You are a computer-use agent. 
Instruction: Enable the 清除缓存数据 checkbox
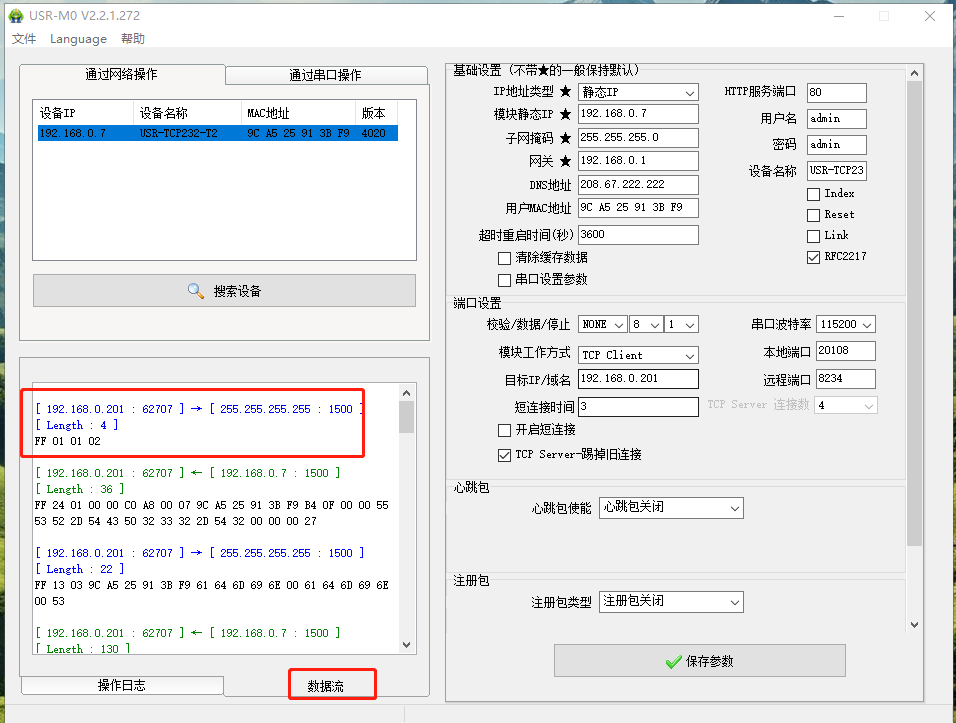tap(505, 258)
